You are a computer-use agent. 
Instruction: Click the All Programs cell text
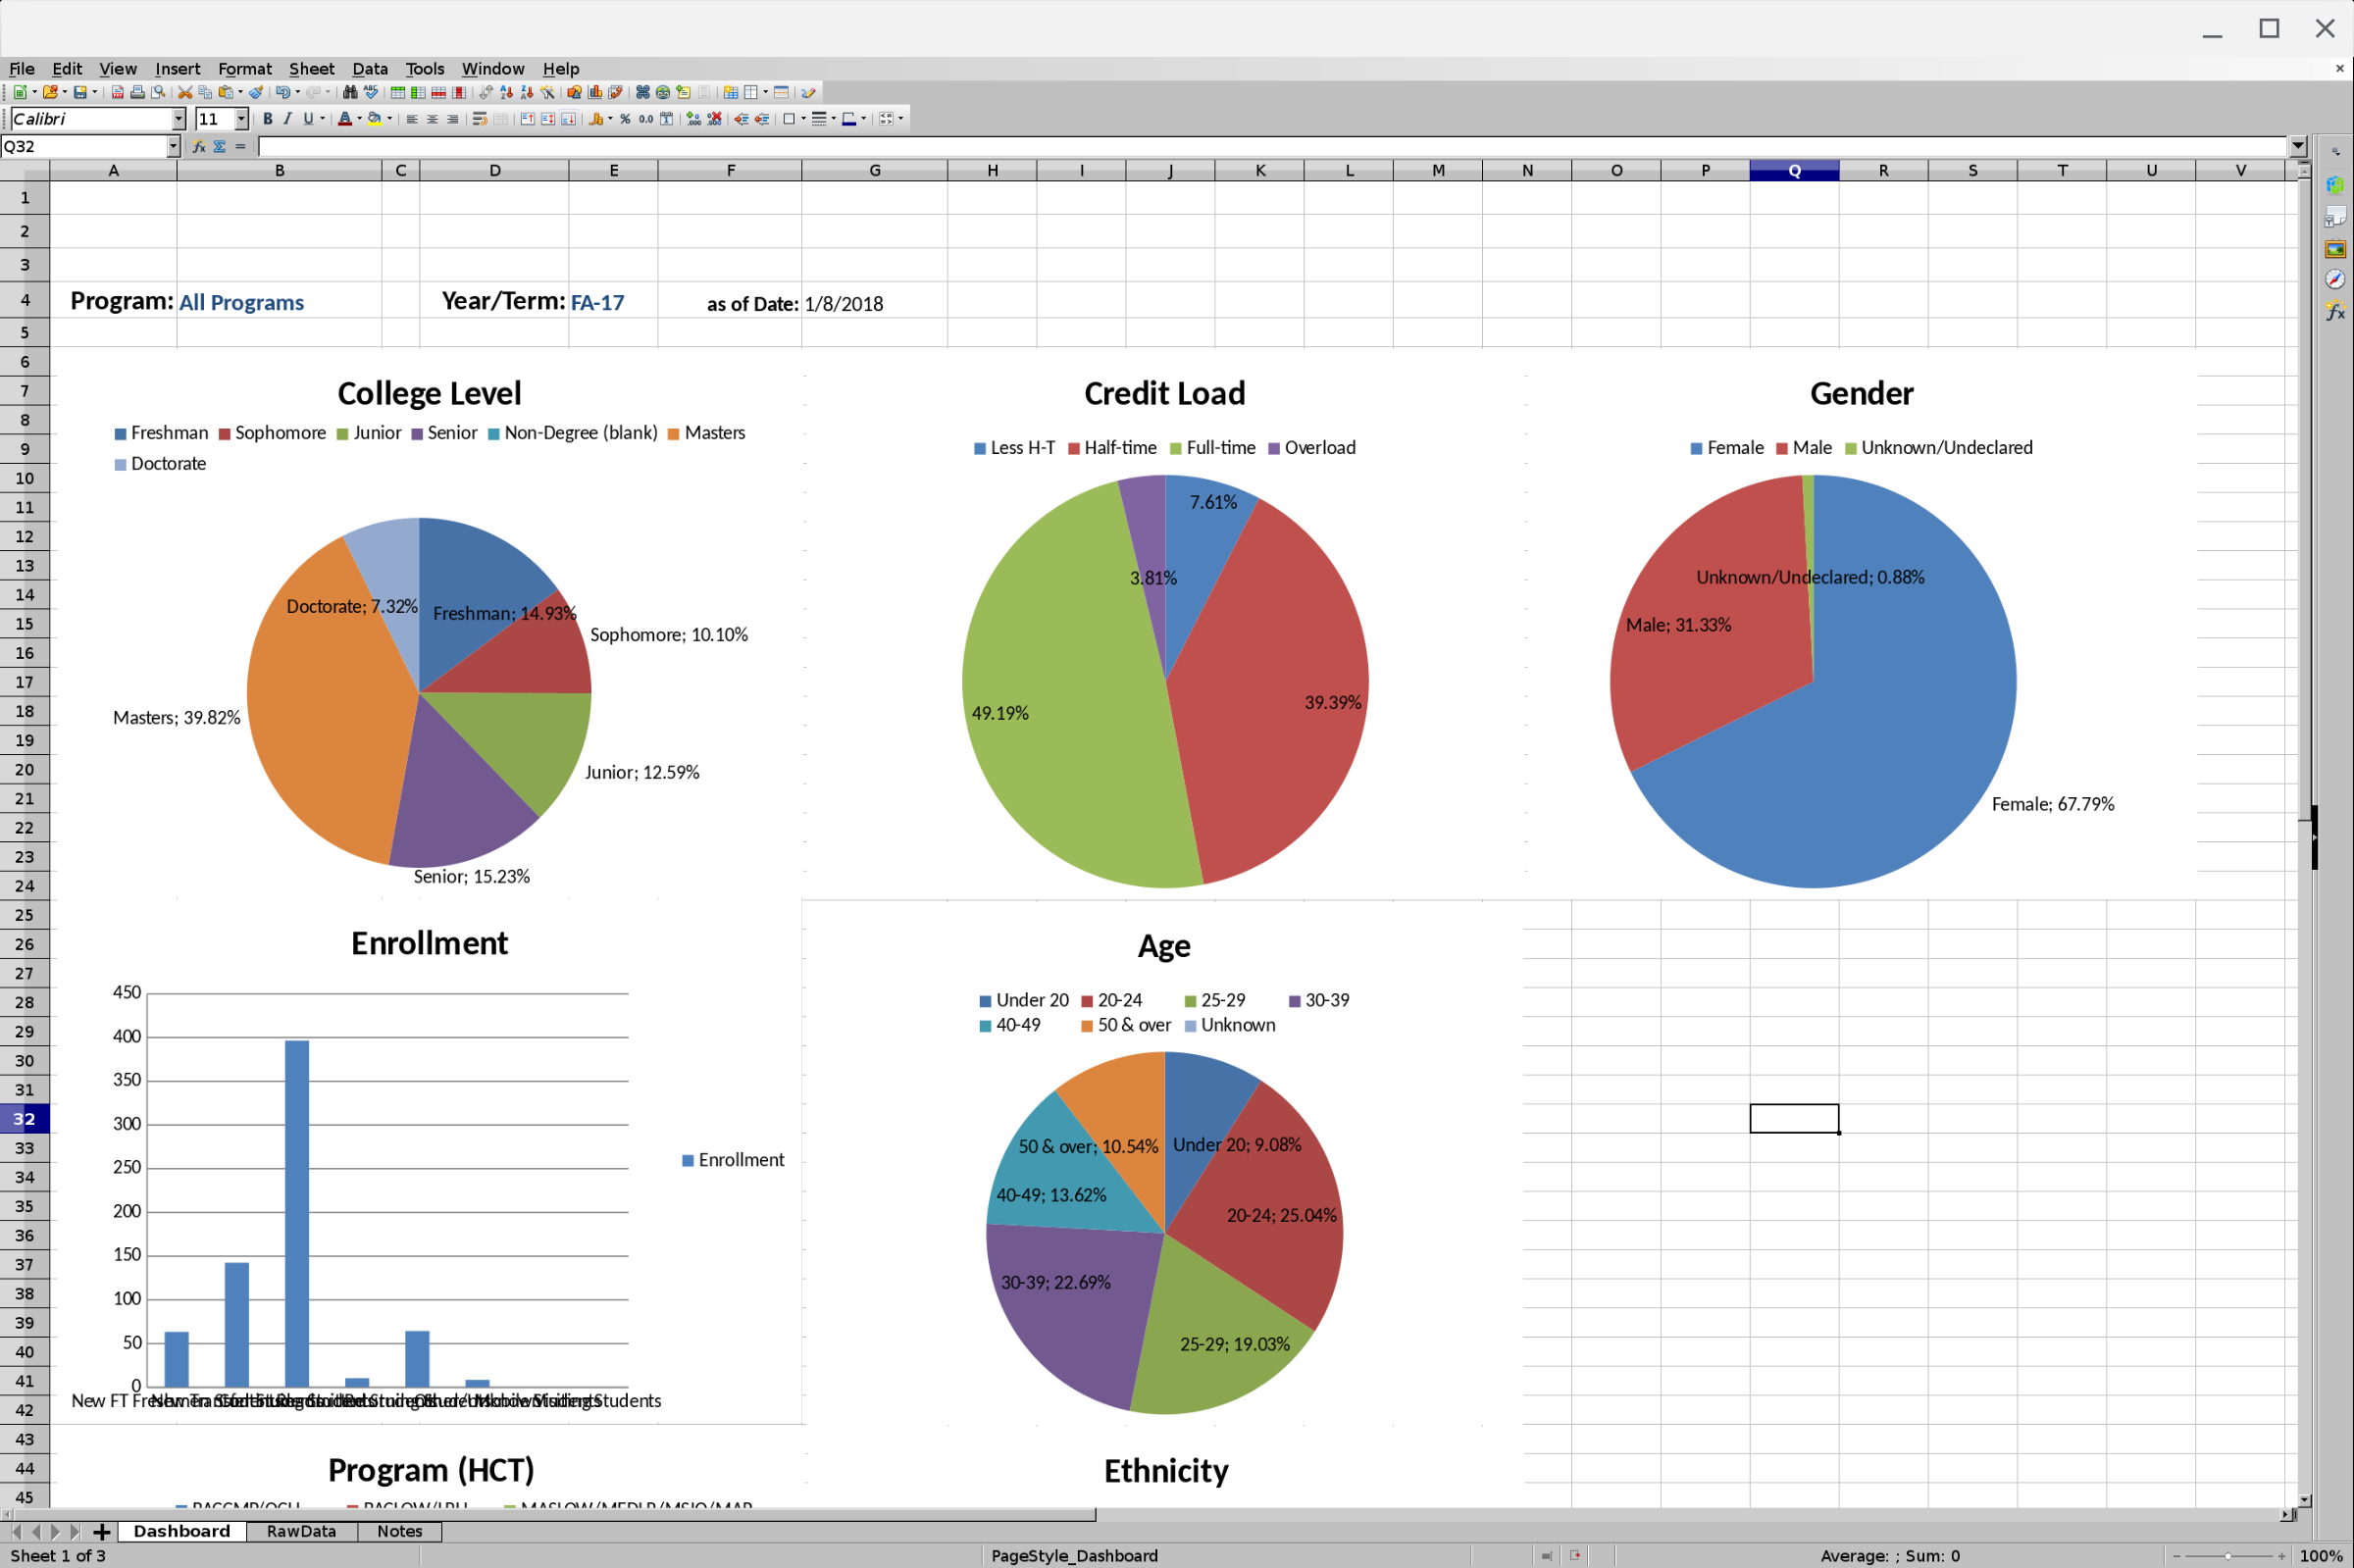[241, 302]
